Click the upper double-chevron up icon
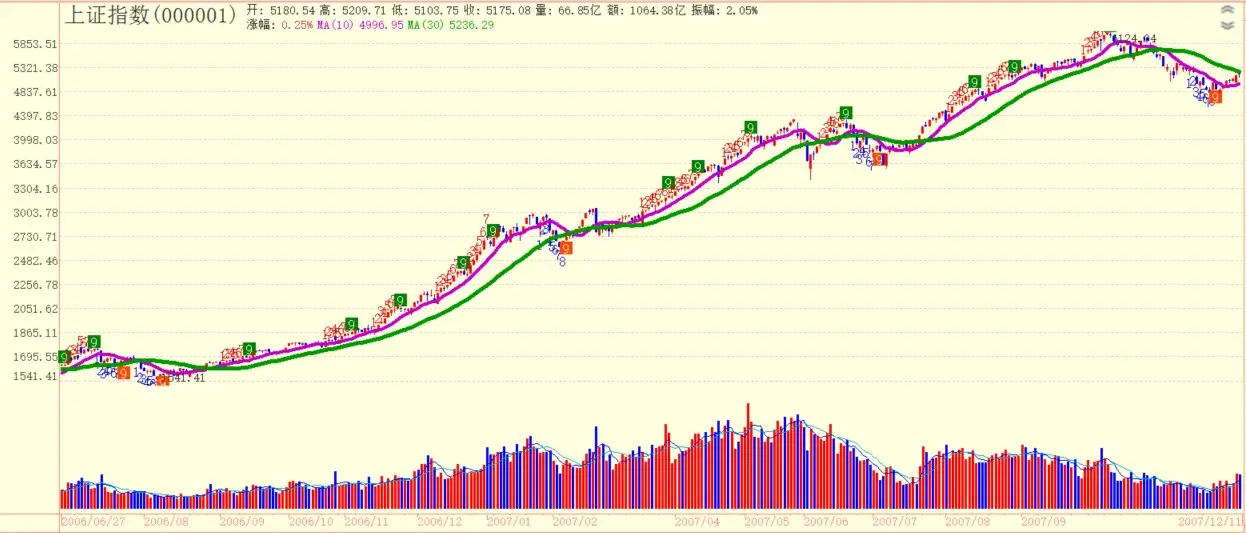1246x533 pixels. click(1227, 10)
